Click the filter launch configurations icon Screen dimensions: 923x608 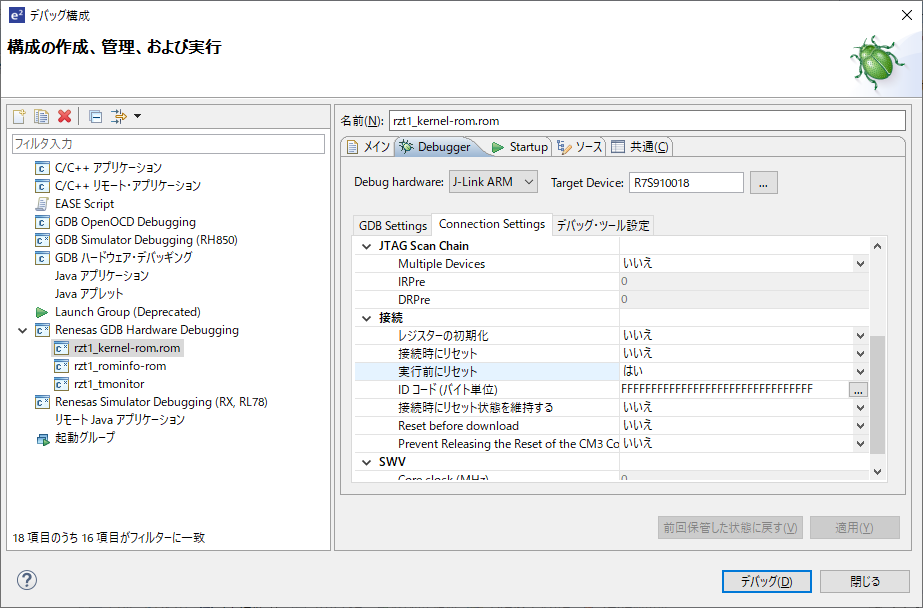[119, 117]
